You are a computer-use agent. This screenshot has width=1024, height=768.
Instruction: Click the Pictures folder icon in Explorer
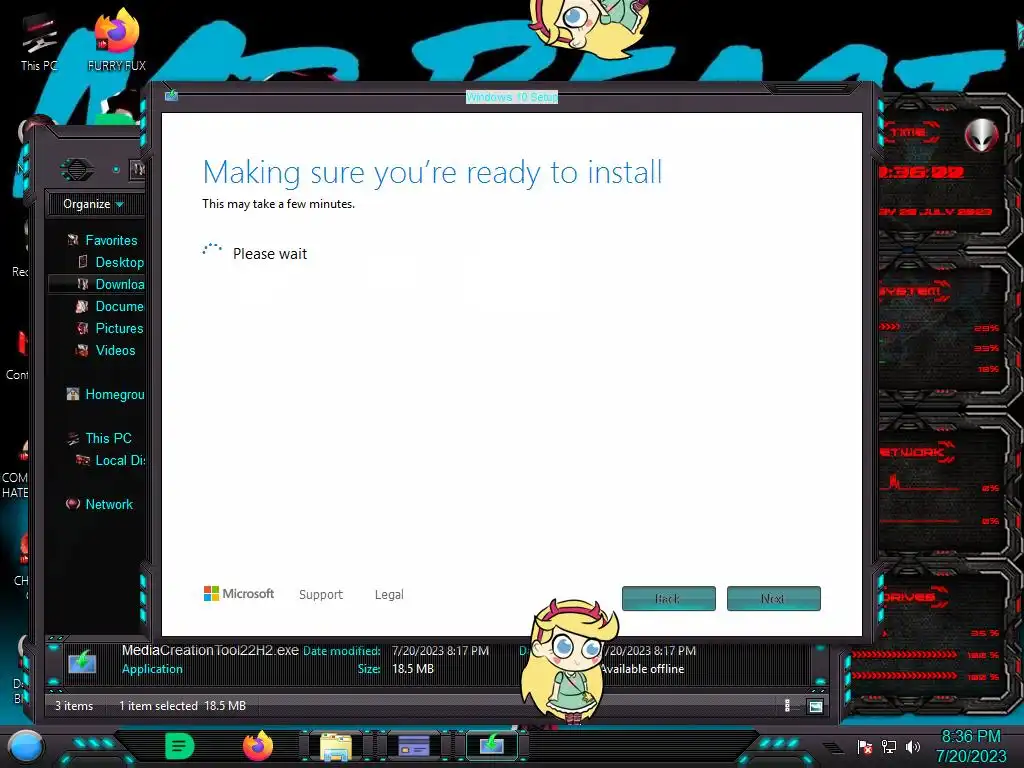coord(82,328)
